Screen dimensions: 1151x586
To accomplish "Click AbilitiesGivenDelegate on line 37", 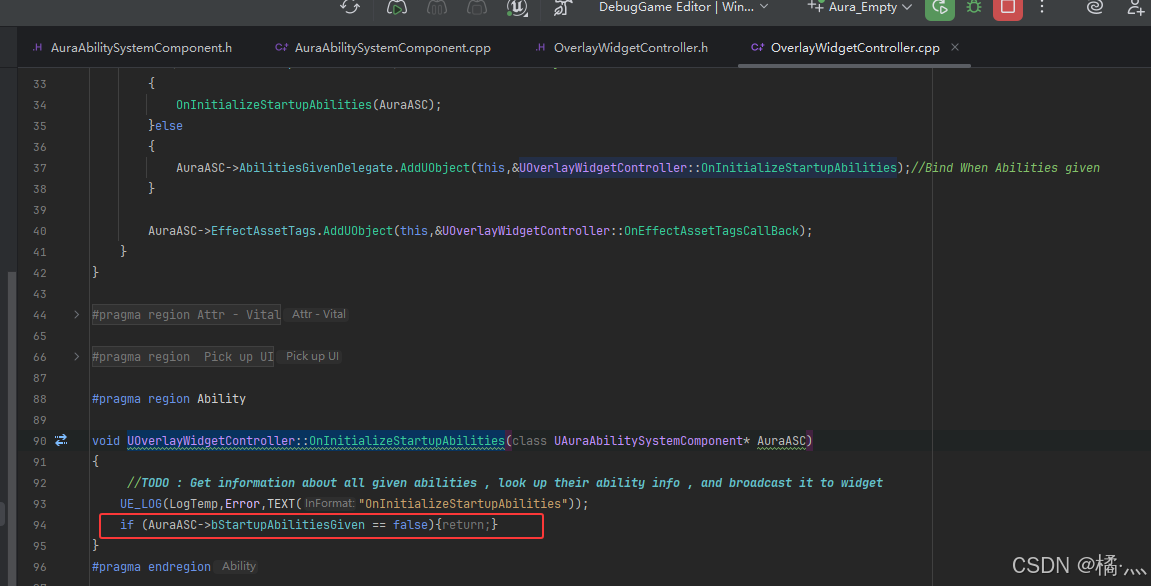I will (x=316, y=168).
